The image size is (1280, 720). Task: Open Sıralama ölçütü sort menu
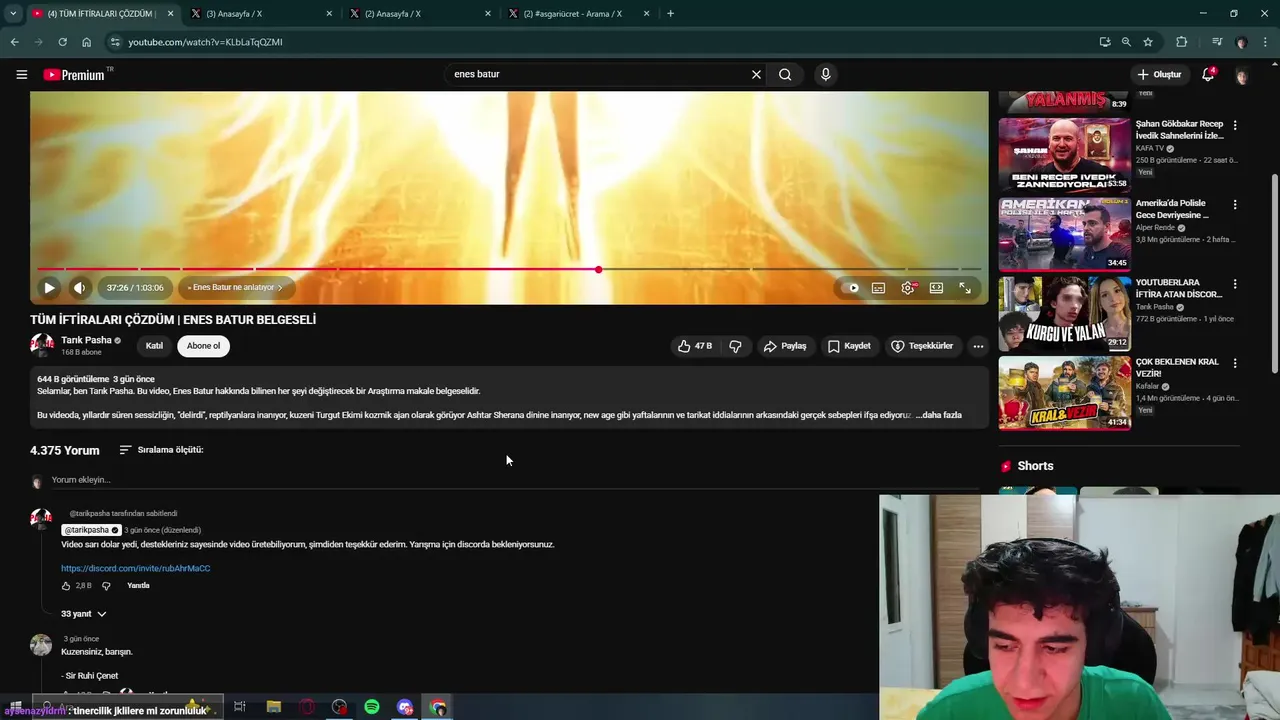pos(161,450)
